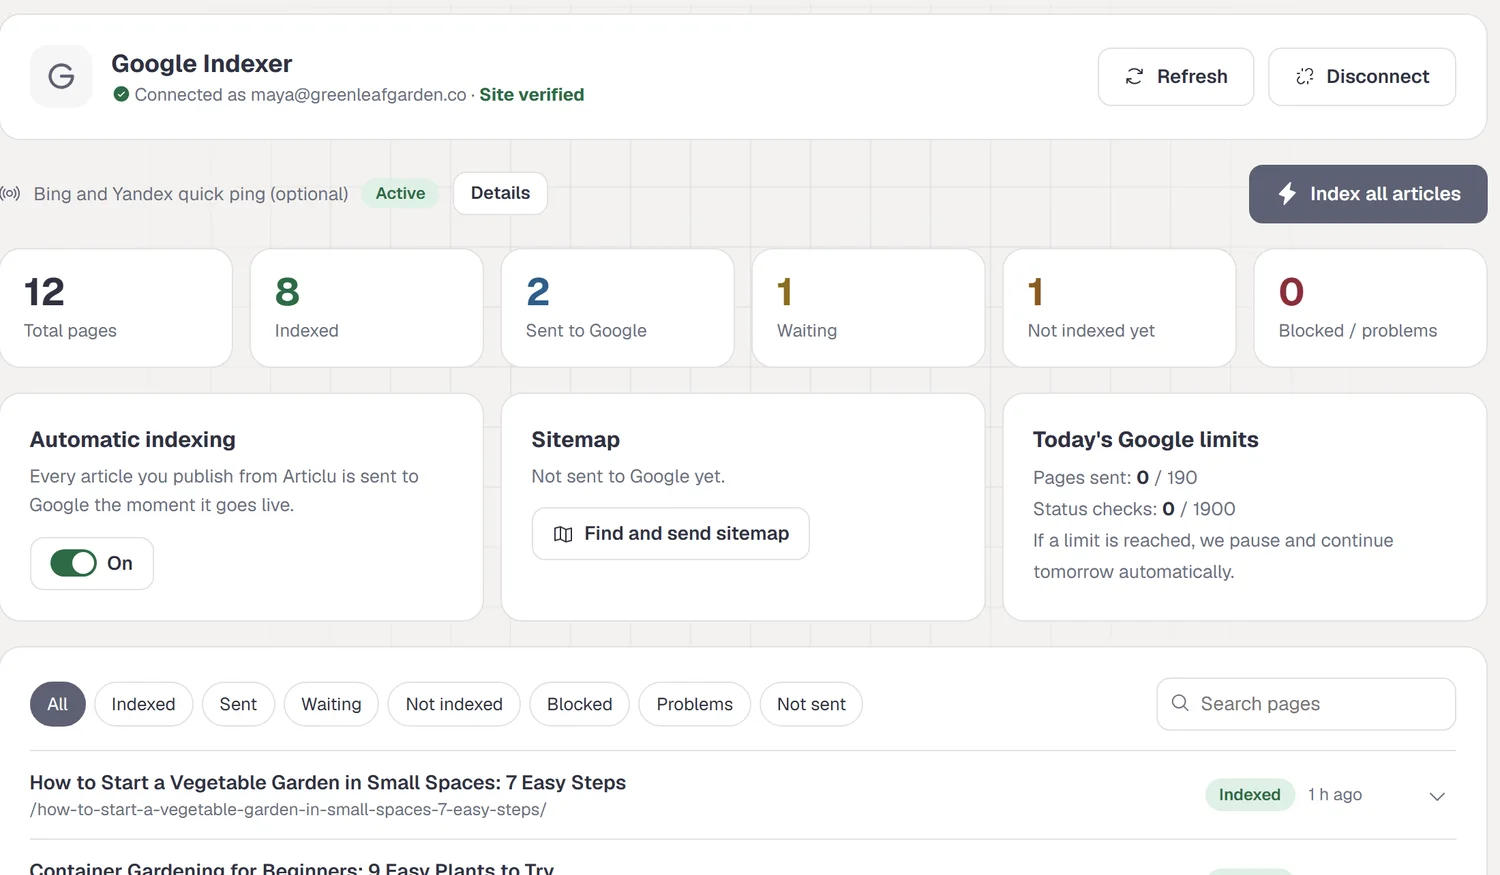Filter pages by Waiting
Screen dimensions: 1500x875
331,704
